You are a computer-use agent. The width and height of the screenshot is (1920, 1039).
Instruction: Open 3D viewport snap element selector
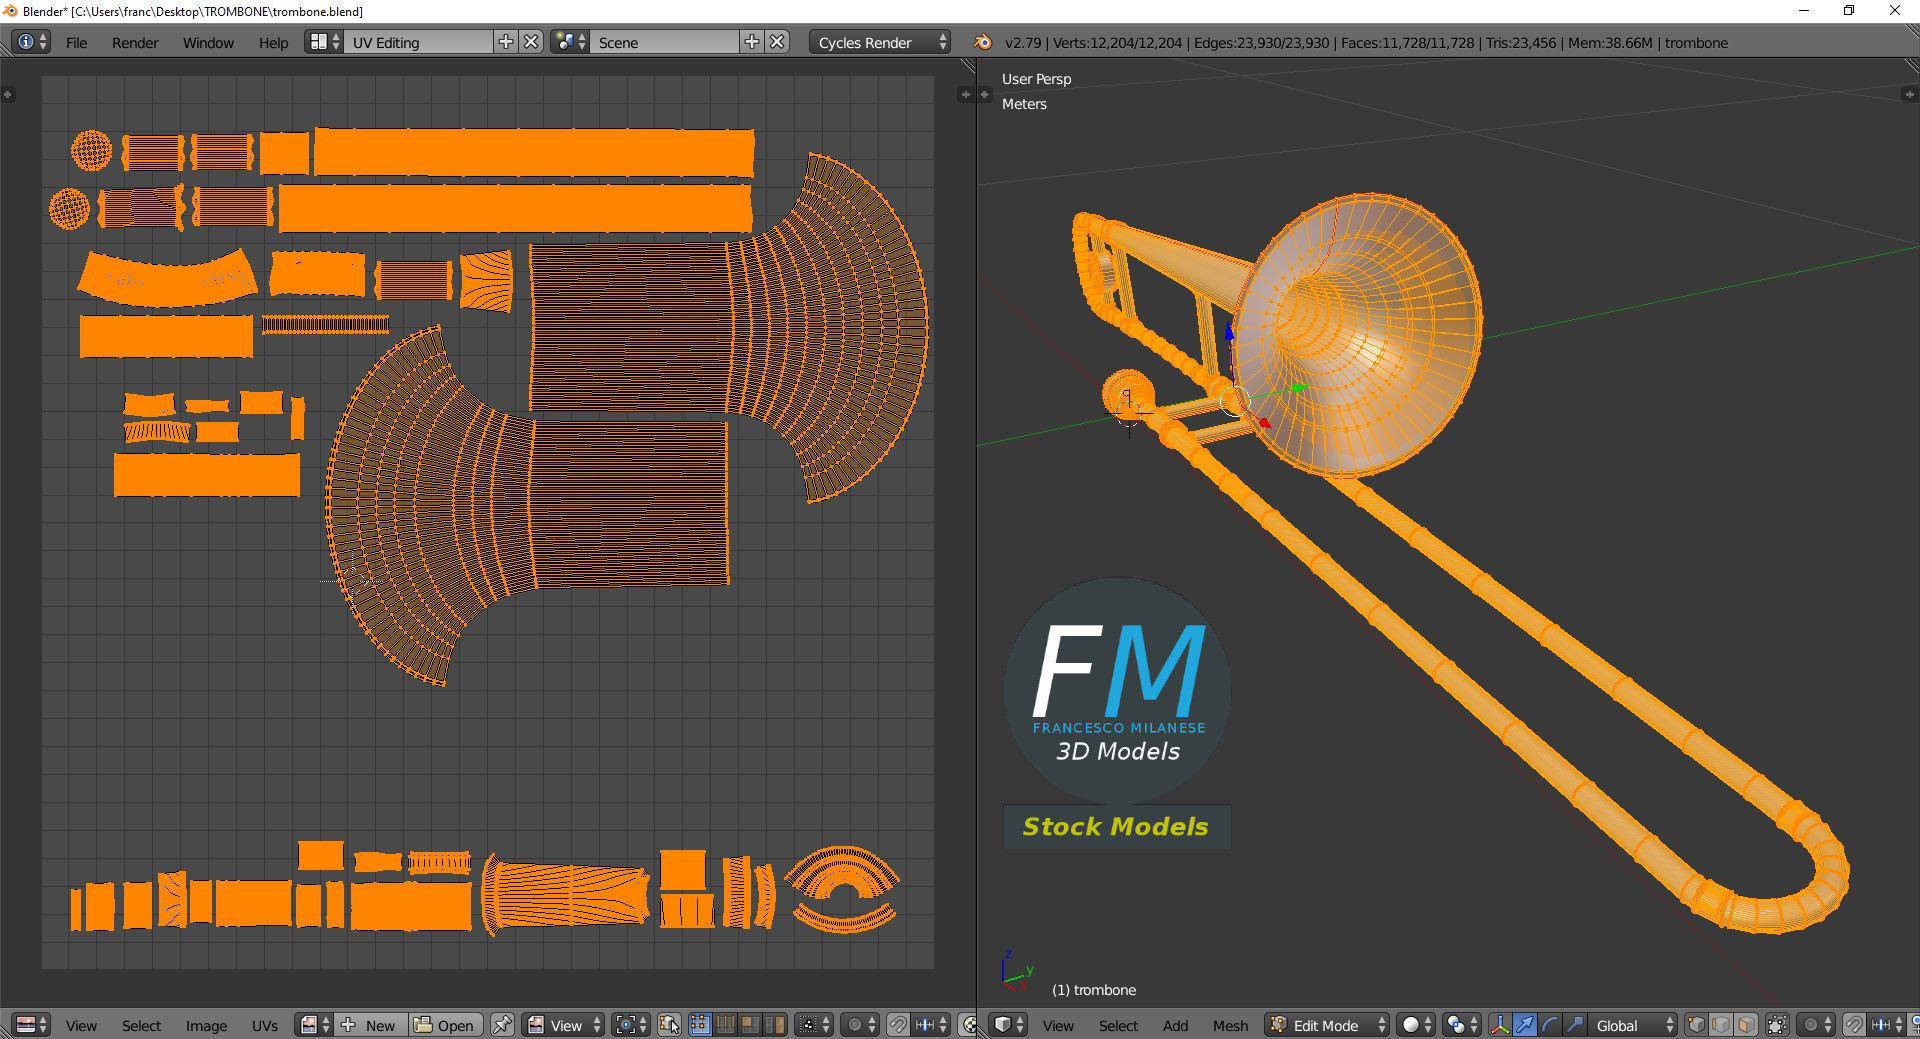(x=1886, y=1025)
